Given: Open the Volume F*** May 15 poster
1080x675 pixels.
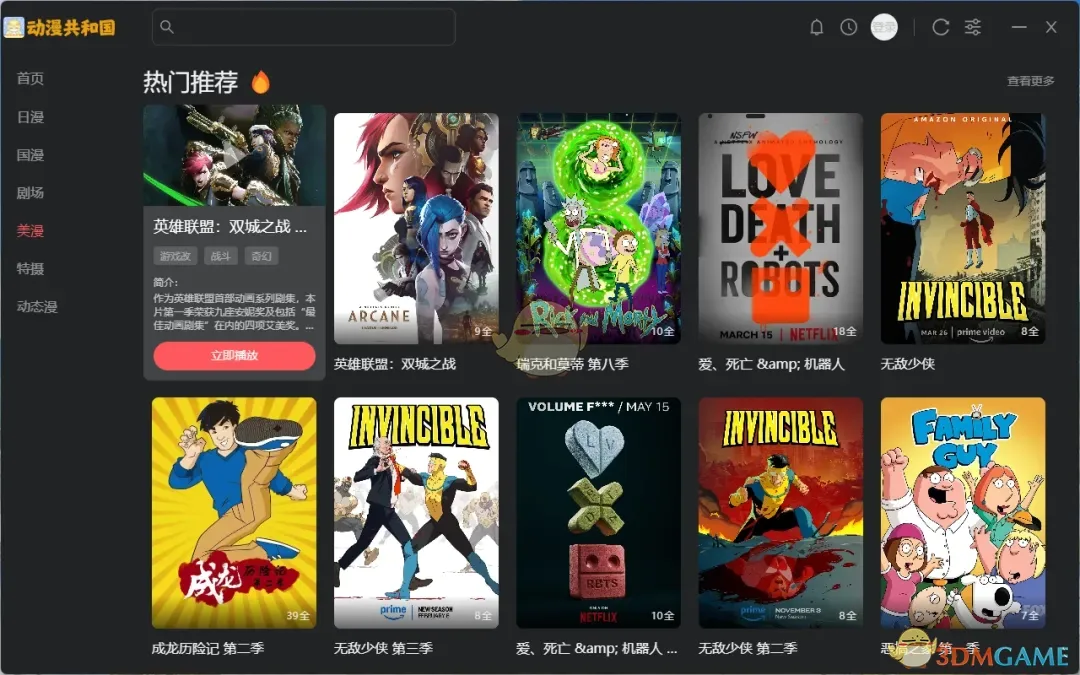Looking at the screenshot, I should coord(599,512).
